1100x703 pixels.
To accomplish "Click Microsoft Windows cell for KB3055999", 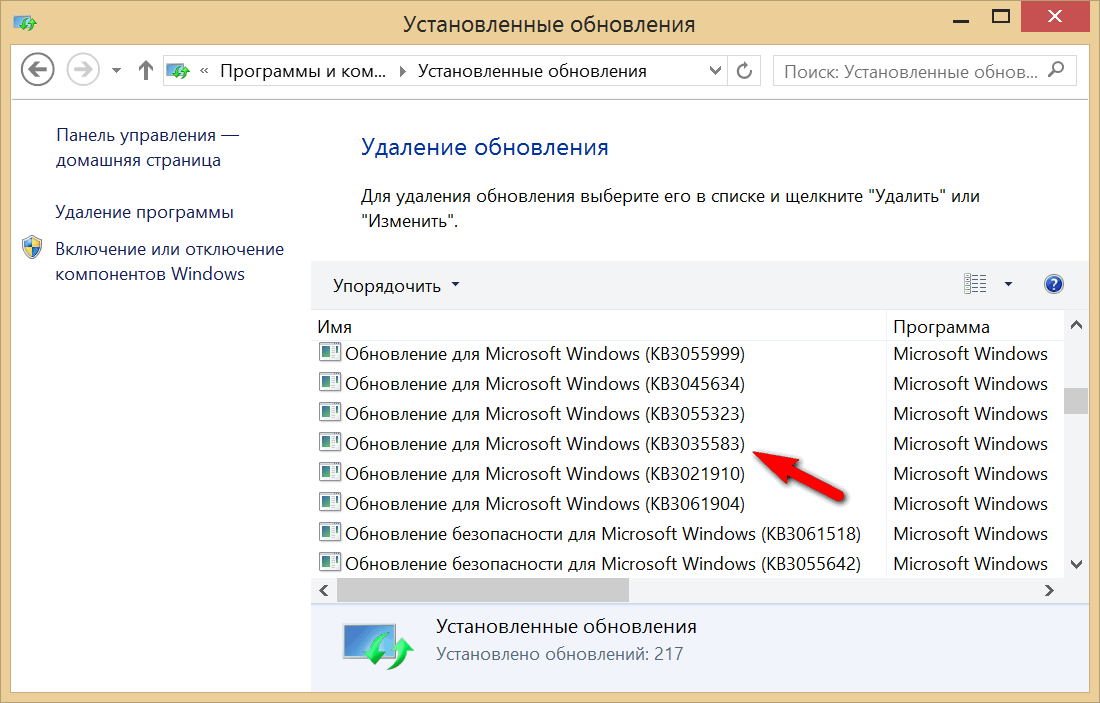I will [x=970, y=354].
